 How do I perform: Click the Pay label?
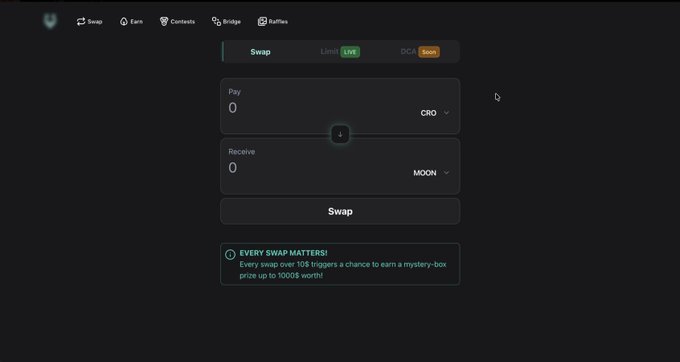point(235,92)
